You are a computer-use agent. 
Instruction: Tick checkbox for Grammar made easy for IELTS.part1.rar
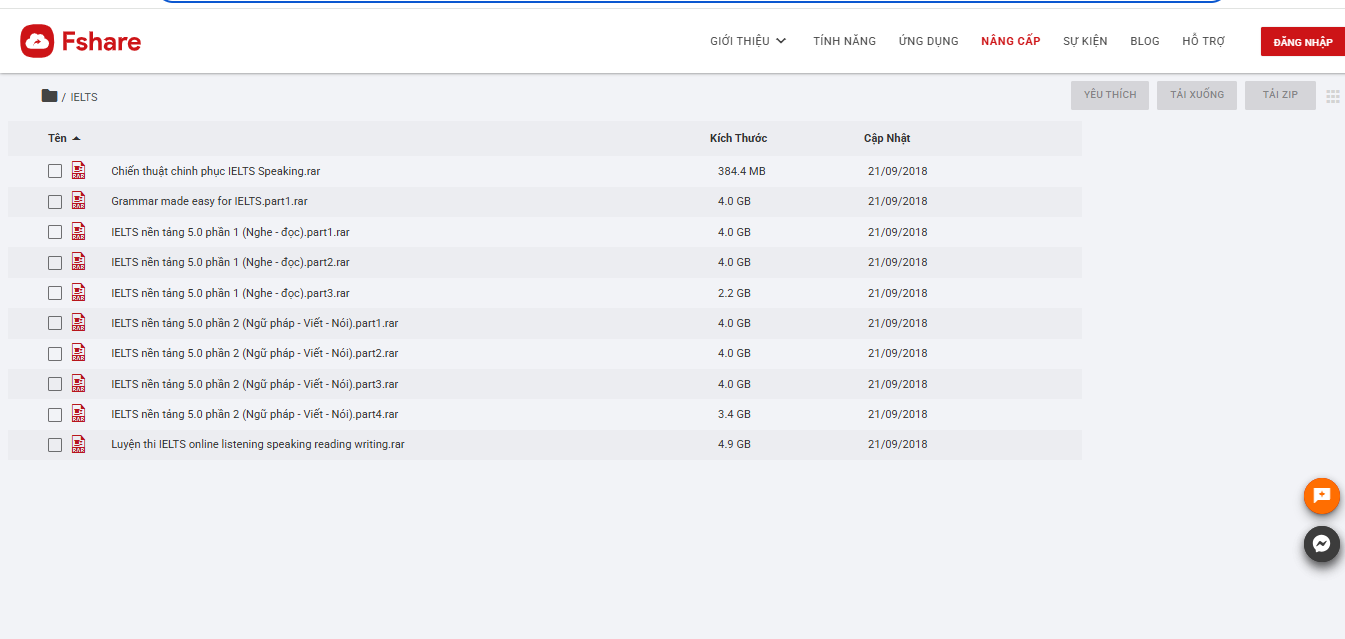tap(55, 202)
